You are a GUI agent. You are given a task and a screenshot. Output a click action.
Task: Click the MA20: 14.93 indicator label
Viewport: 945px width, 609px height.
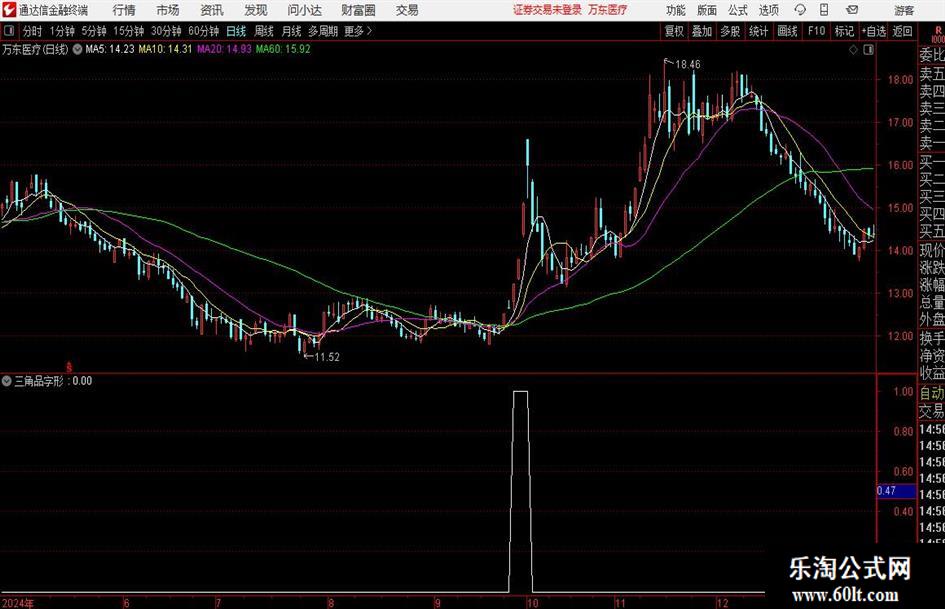[x=224, y=49]
